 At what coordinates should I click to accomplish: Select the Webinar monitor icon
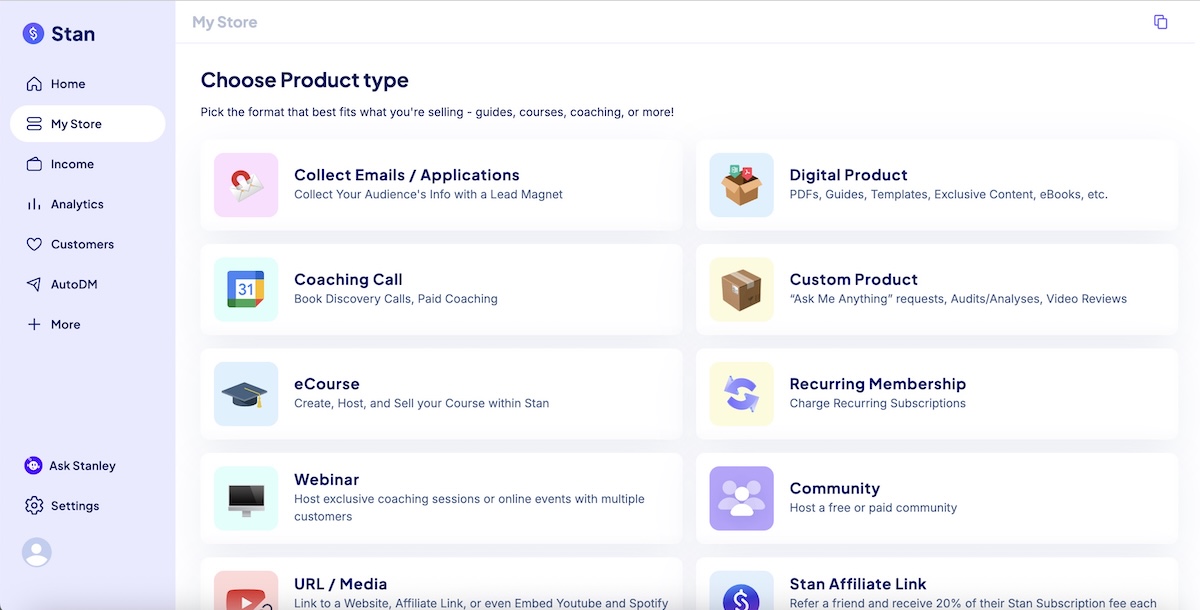[246, 498]
